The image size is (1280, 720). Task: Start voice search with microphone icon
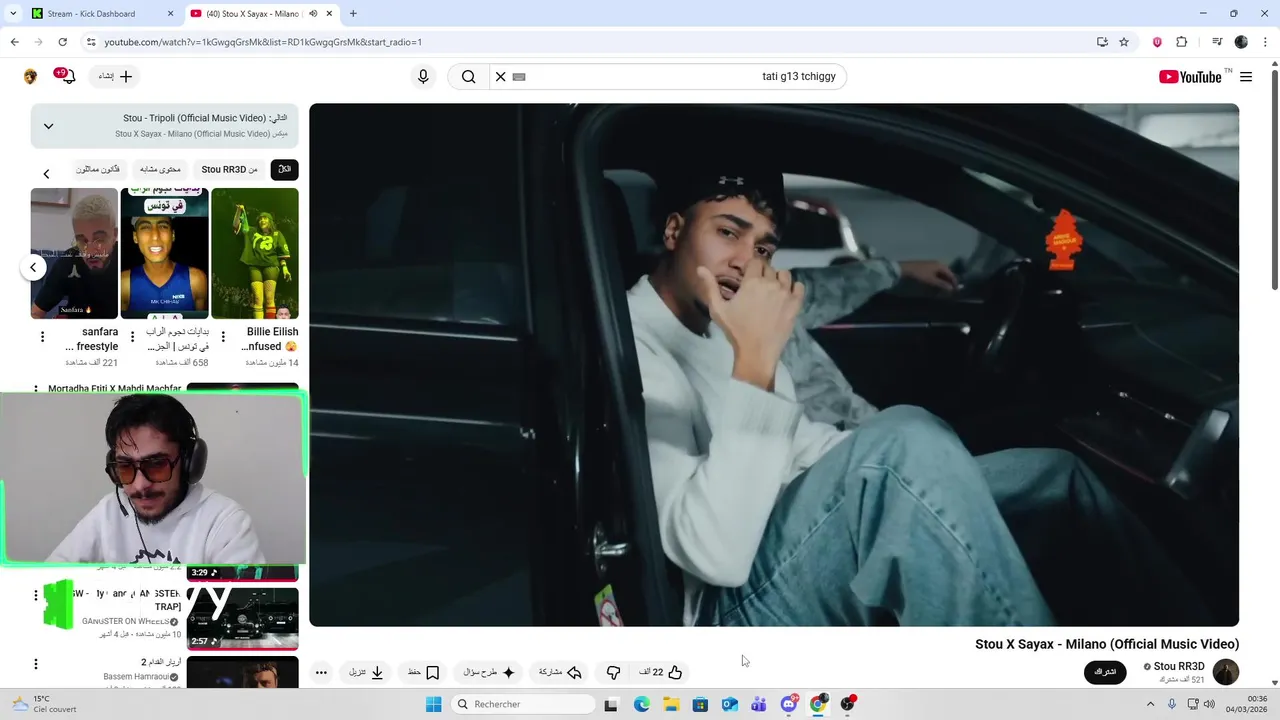[423, 77]
